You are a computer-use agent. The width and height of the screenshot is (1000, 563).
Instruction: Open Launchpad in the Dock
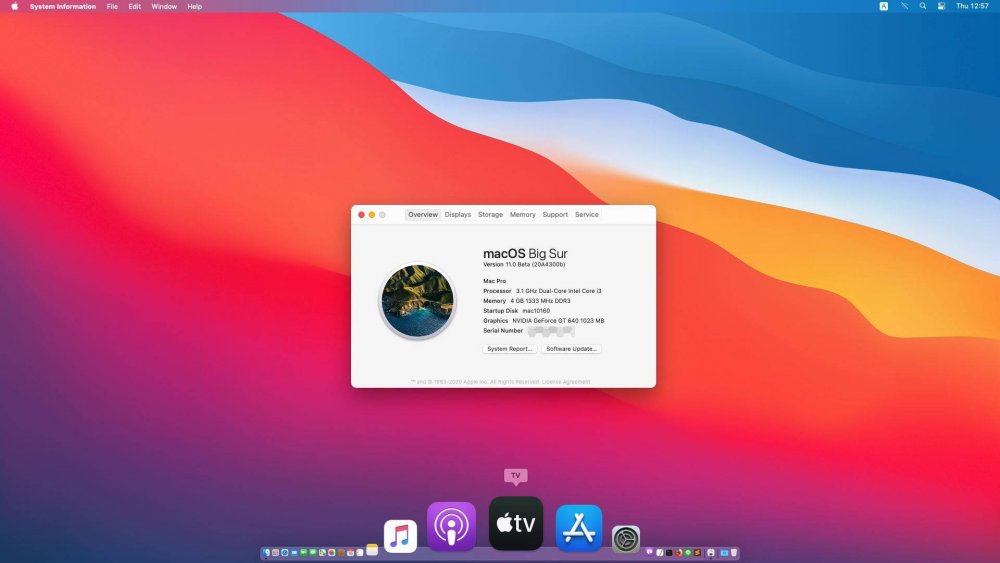[276, 552]
